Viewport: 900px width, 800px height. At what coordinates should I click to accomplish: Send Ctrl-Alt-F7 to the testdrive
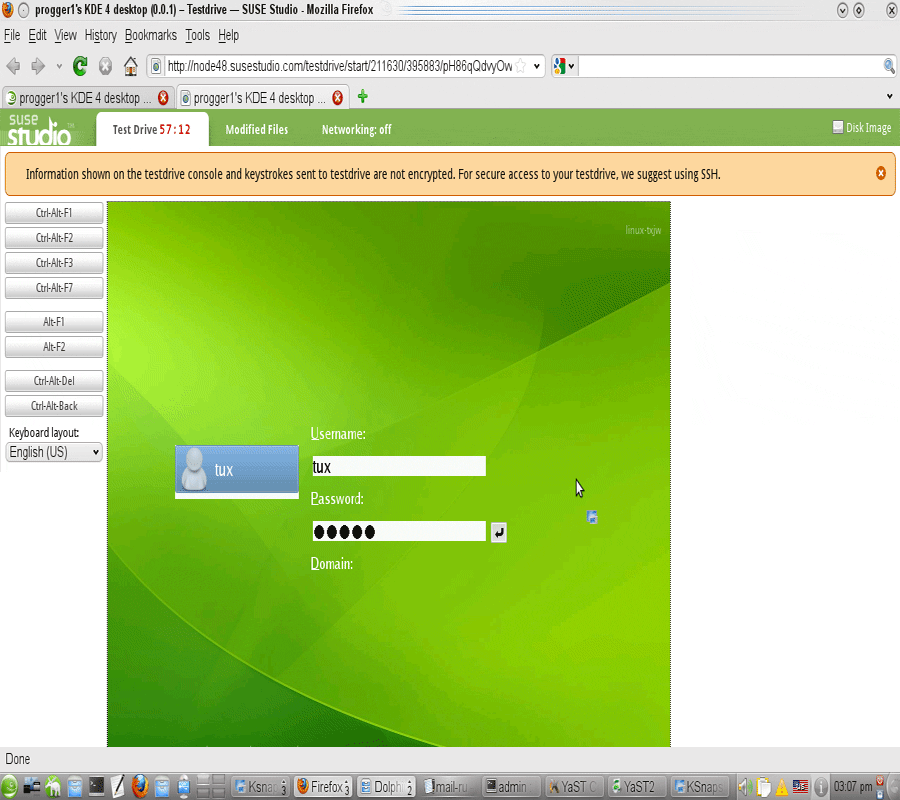point(54,288)
